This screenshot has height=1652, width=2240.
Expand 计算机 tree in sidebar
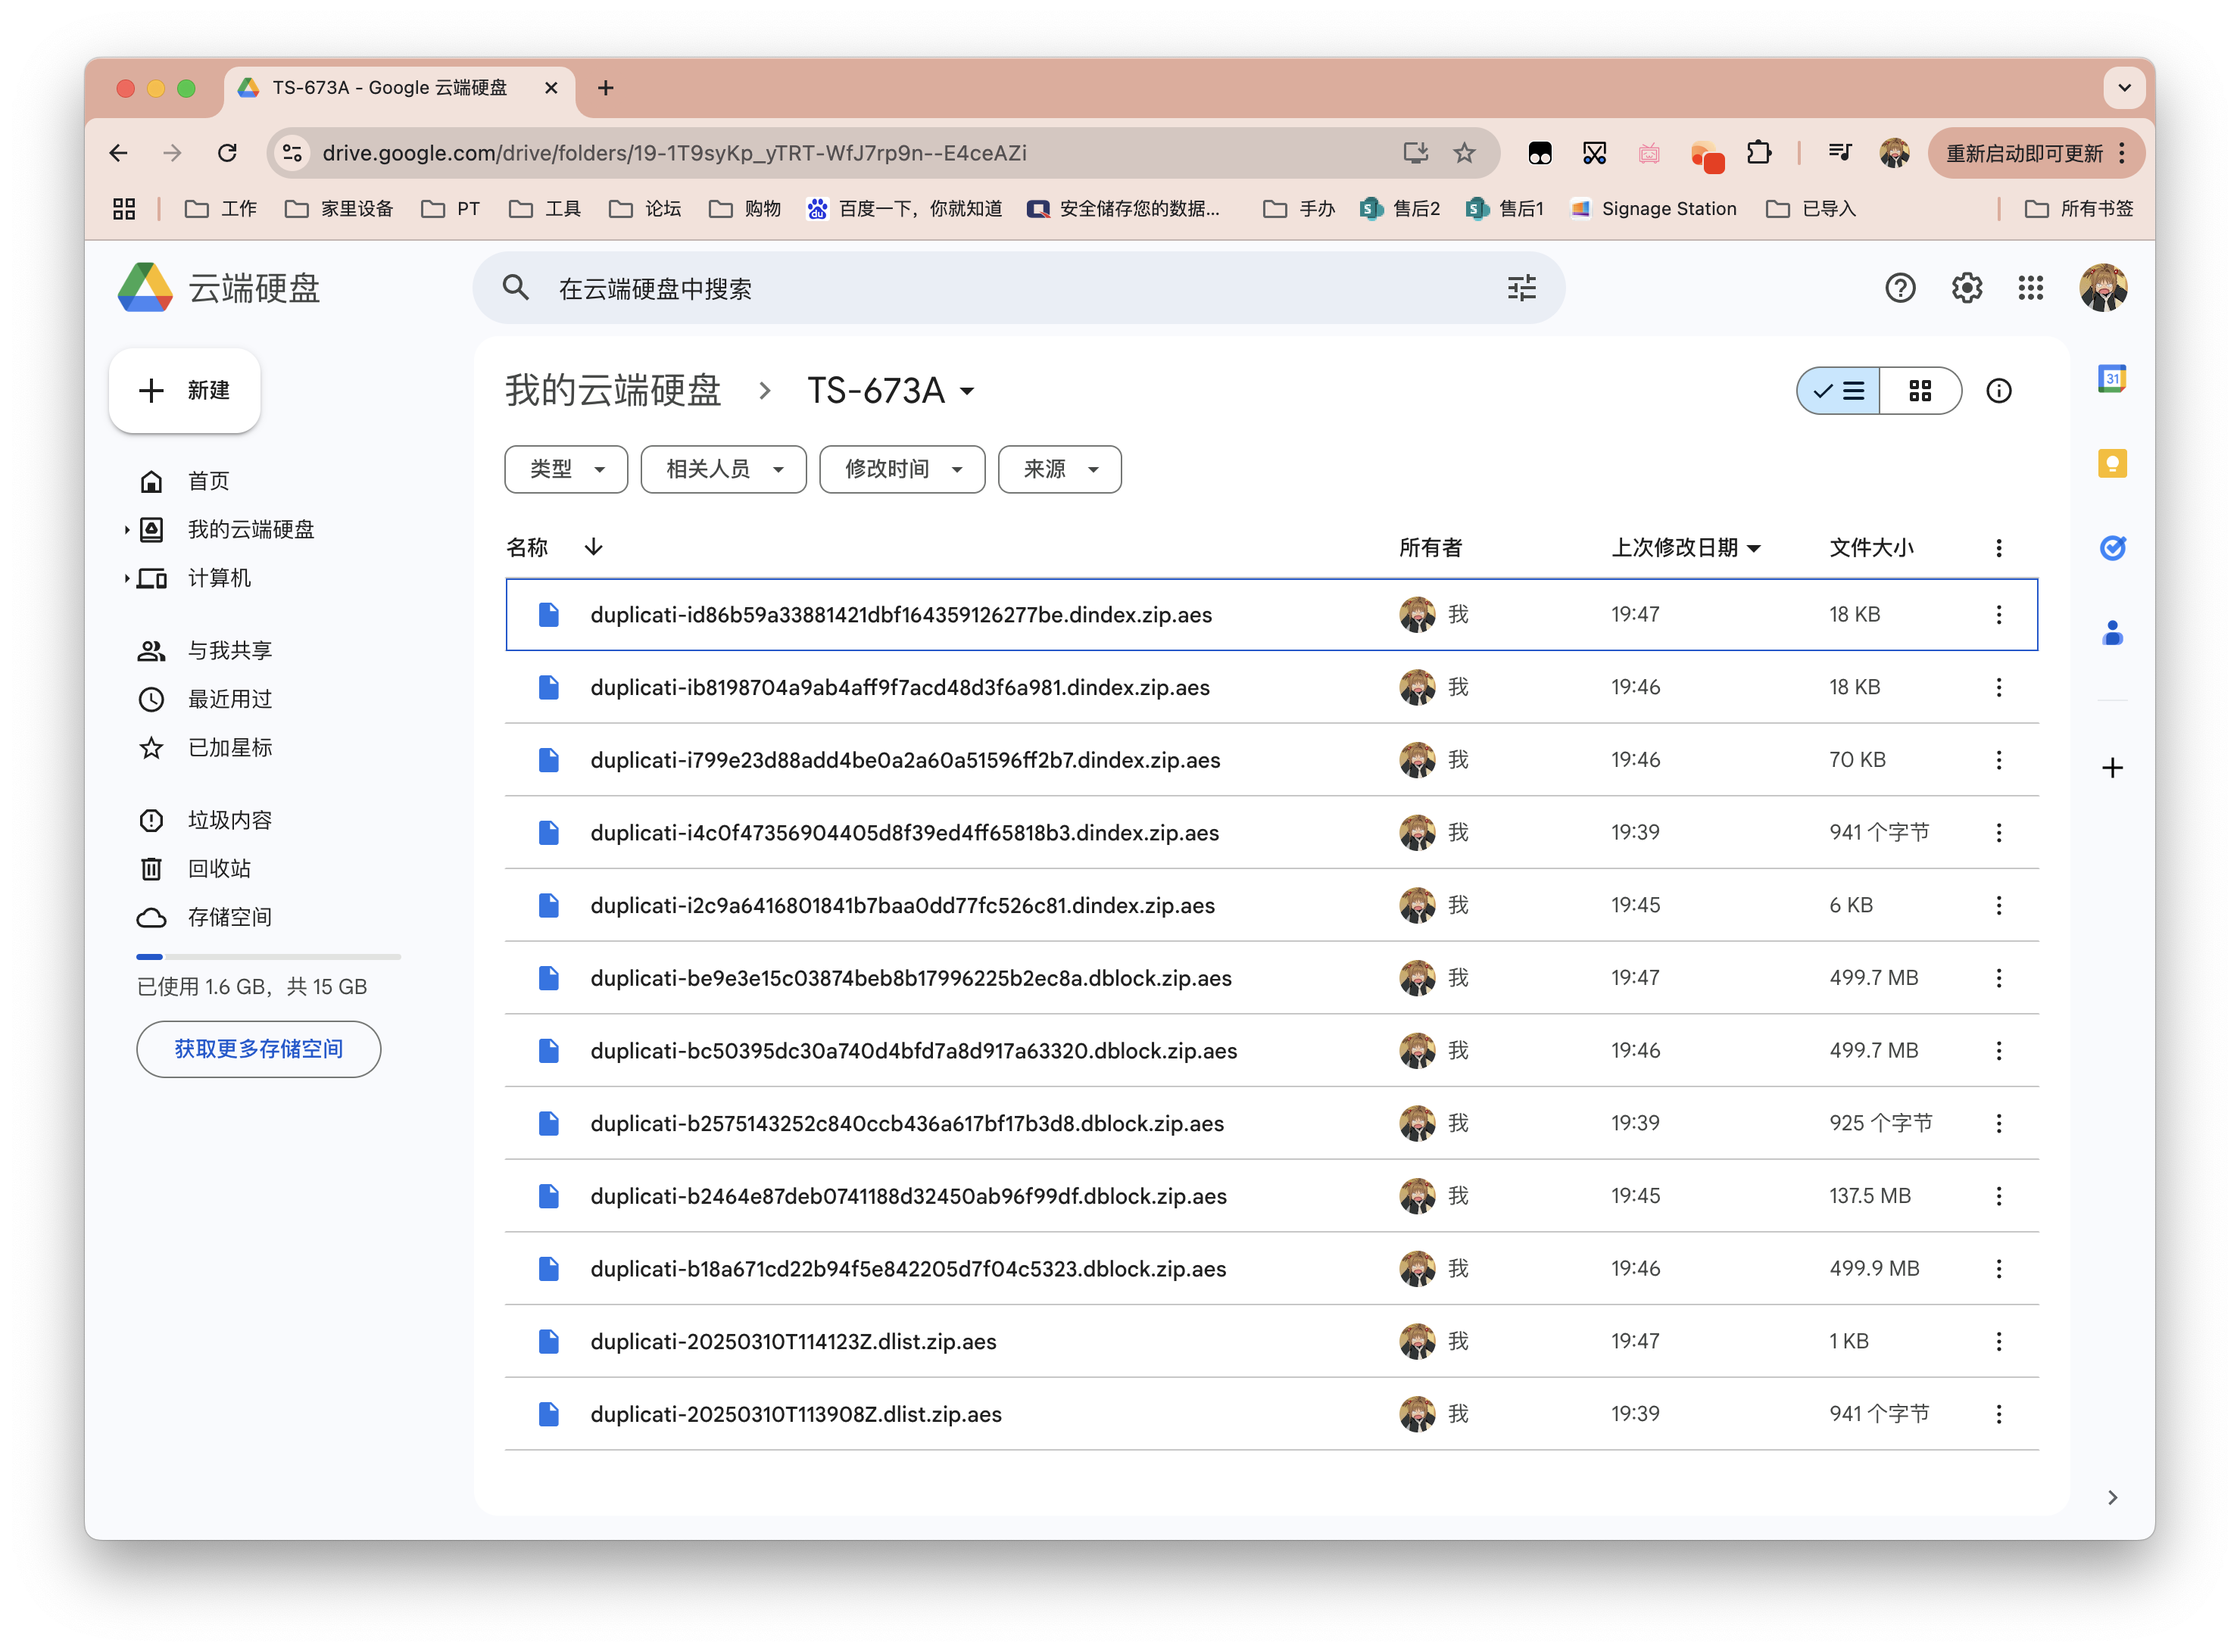(126, 578)
